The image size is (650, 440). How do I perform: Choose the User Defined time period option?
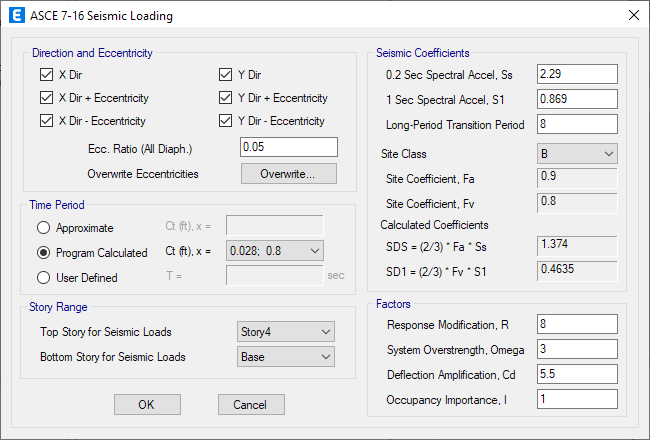tap(43, 278)
